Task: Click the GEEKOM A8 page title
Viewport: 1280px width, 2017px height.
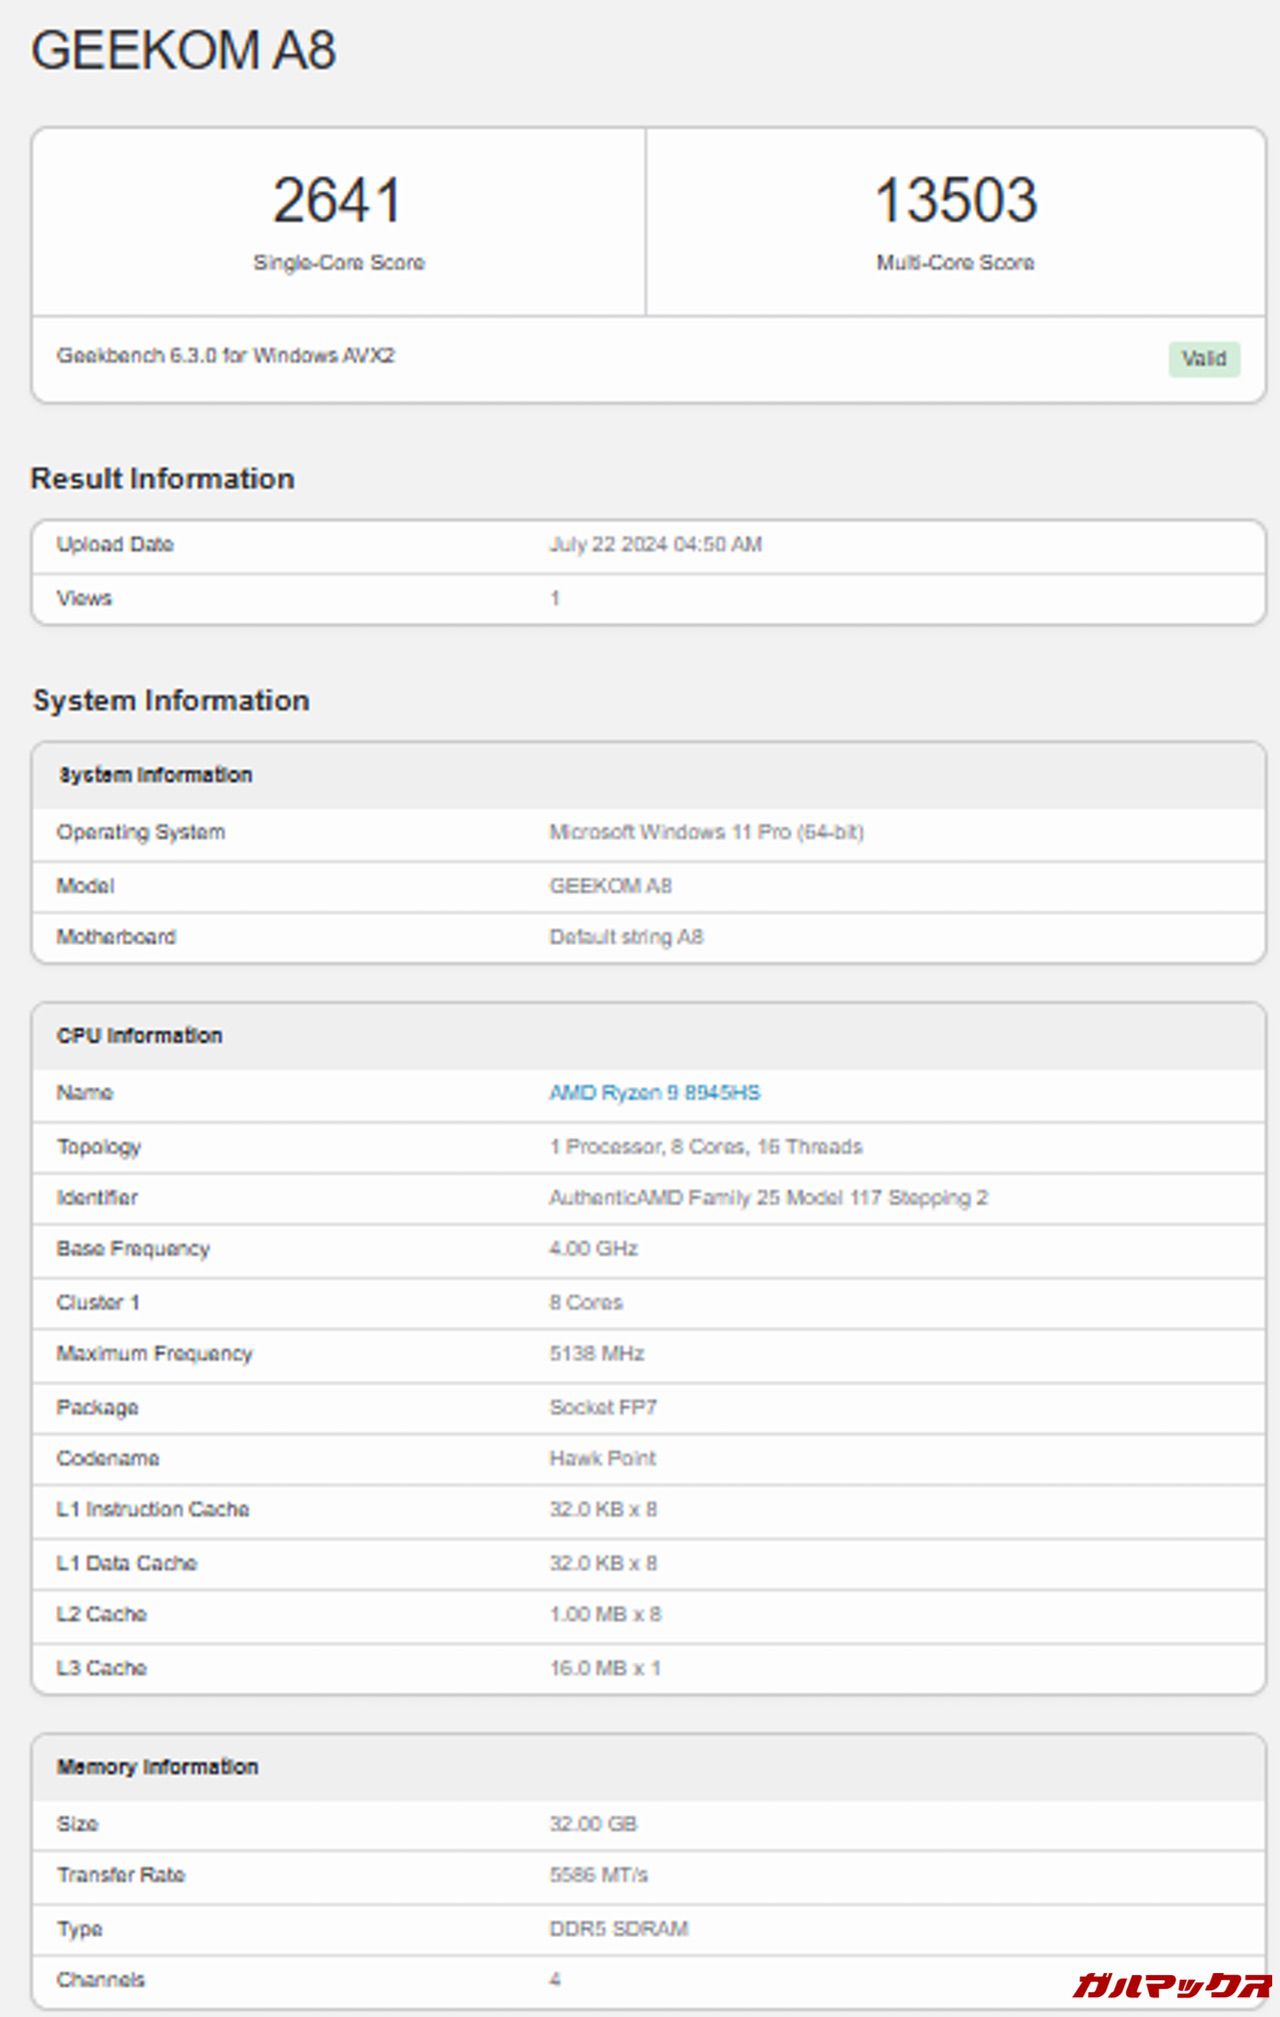Action: (x=184, y=50)
